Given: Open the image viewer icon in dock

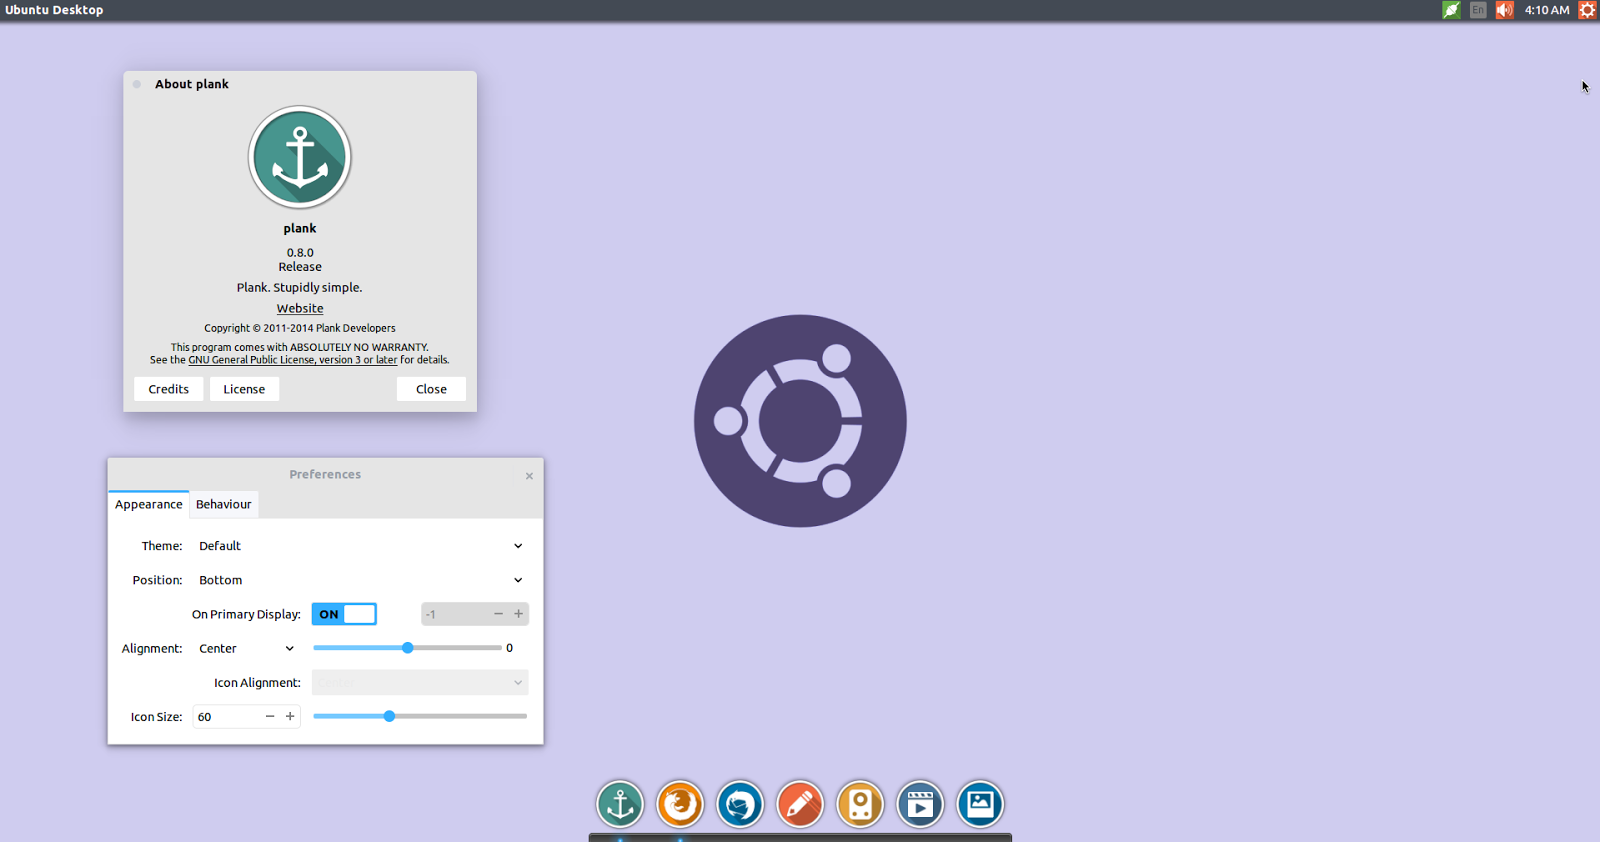Looking at the screenshot, I should (x=980, y=804).
